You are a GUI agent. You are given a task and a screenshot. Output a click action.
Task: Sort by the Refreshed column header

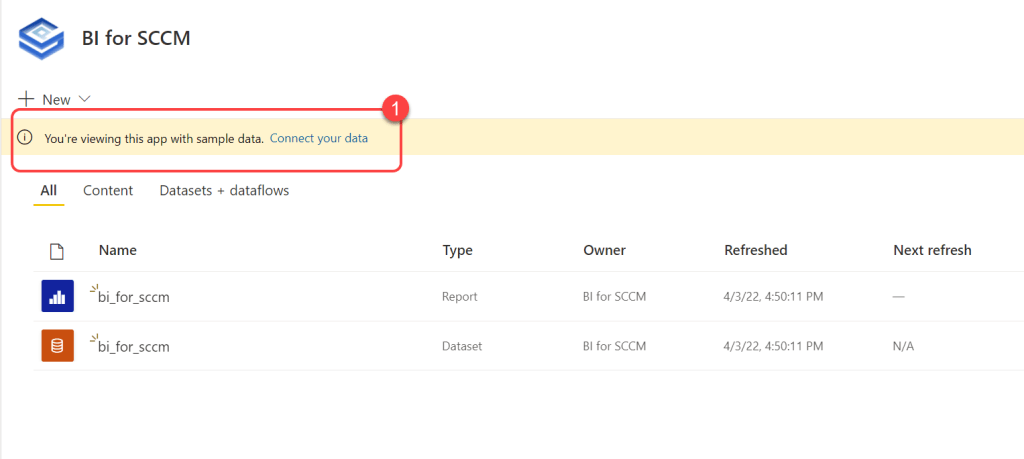click(x=755, y=250)
